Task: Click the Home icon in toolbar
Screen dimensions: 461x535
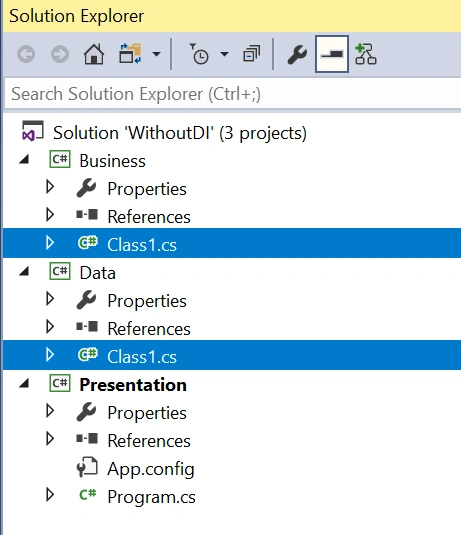Action: [x=94, y=54]
